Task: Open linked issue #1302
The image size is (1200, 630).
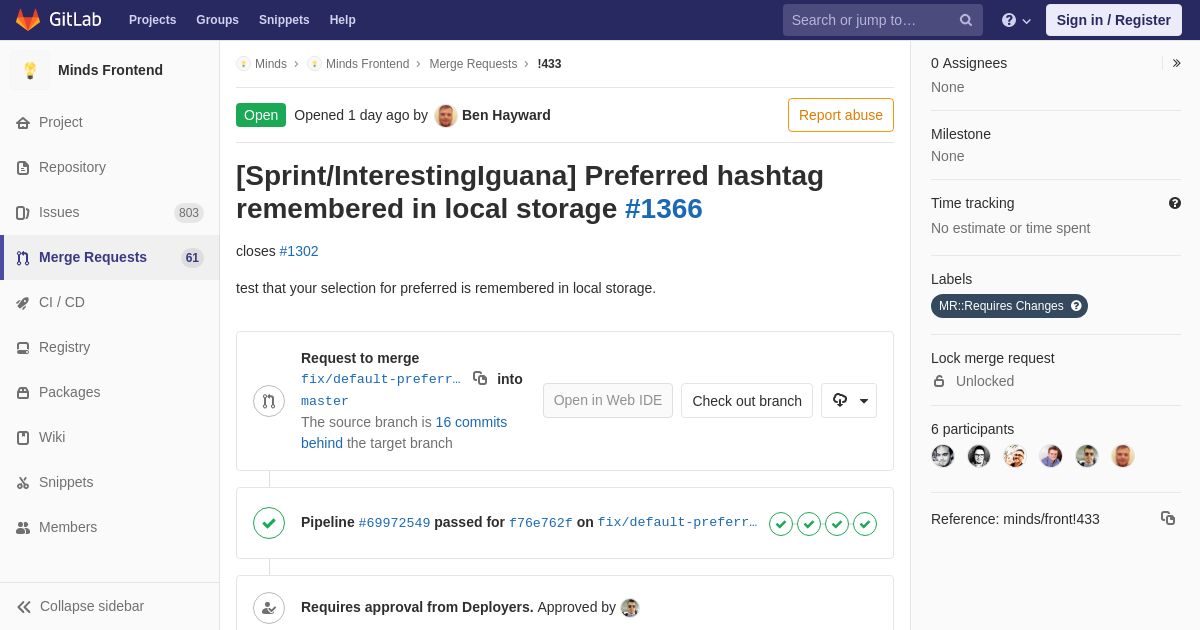Action: [299, 251]
